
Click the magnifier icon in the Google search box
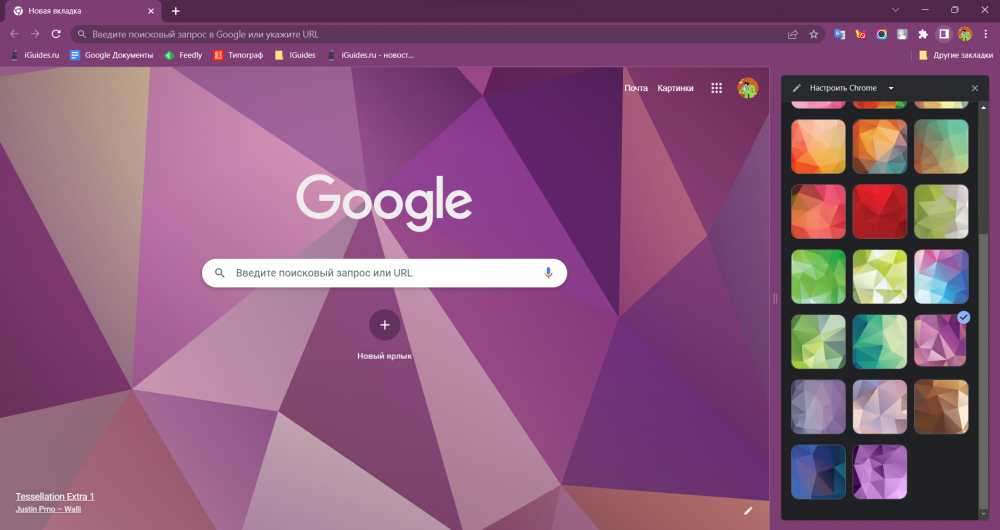[x=219, y=273]
